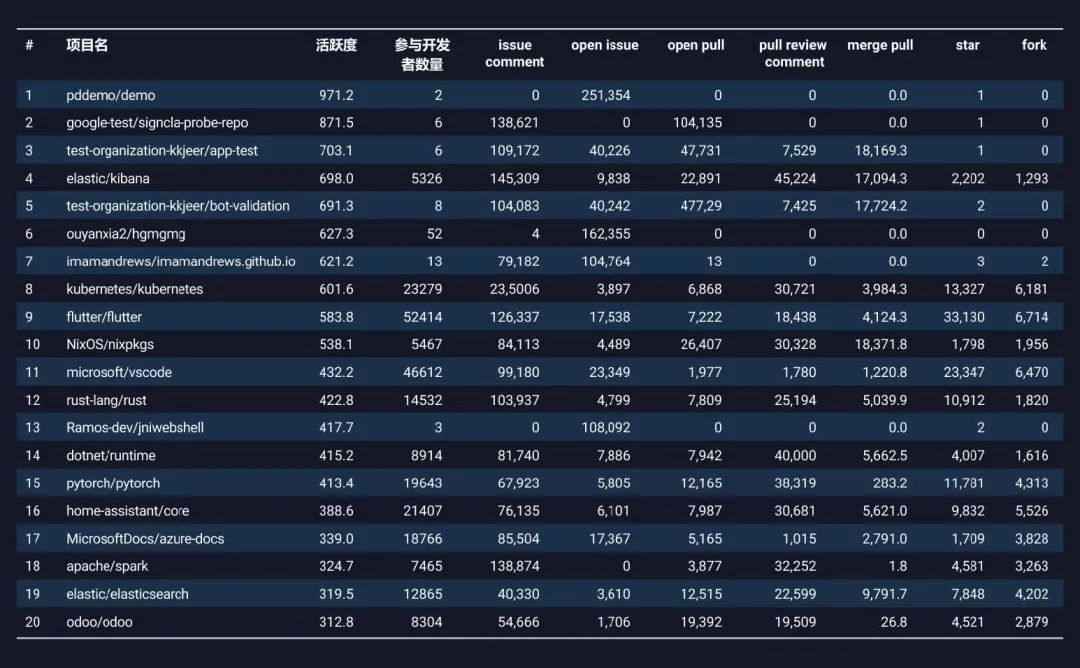The image size is (1080, 668).
Task: Select the pddemo/demo project in row 1
Action: [111, 95]
